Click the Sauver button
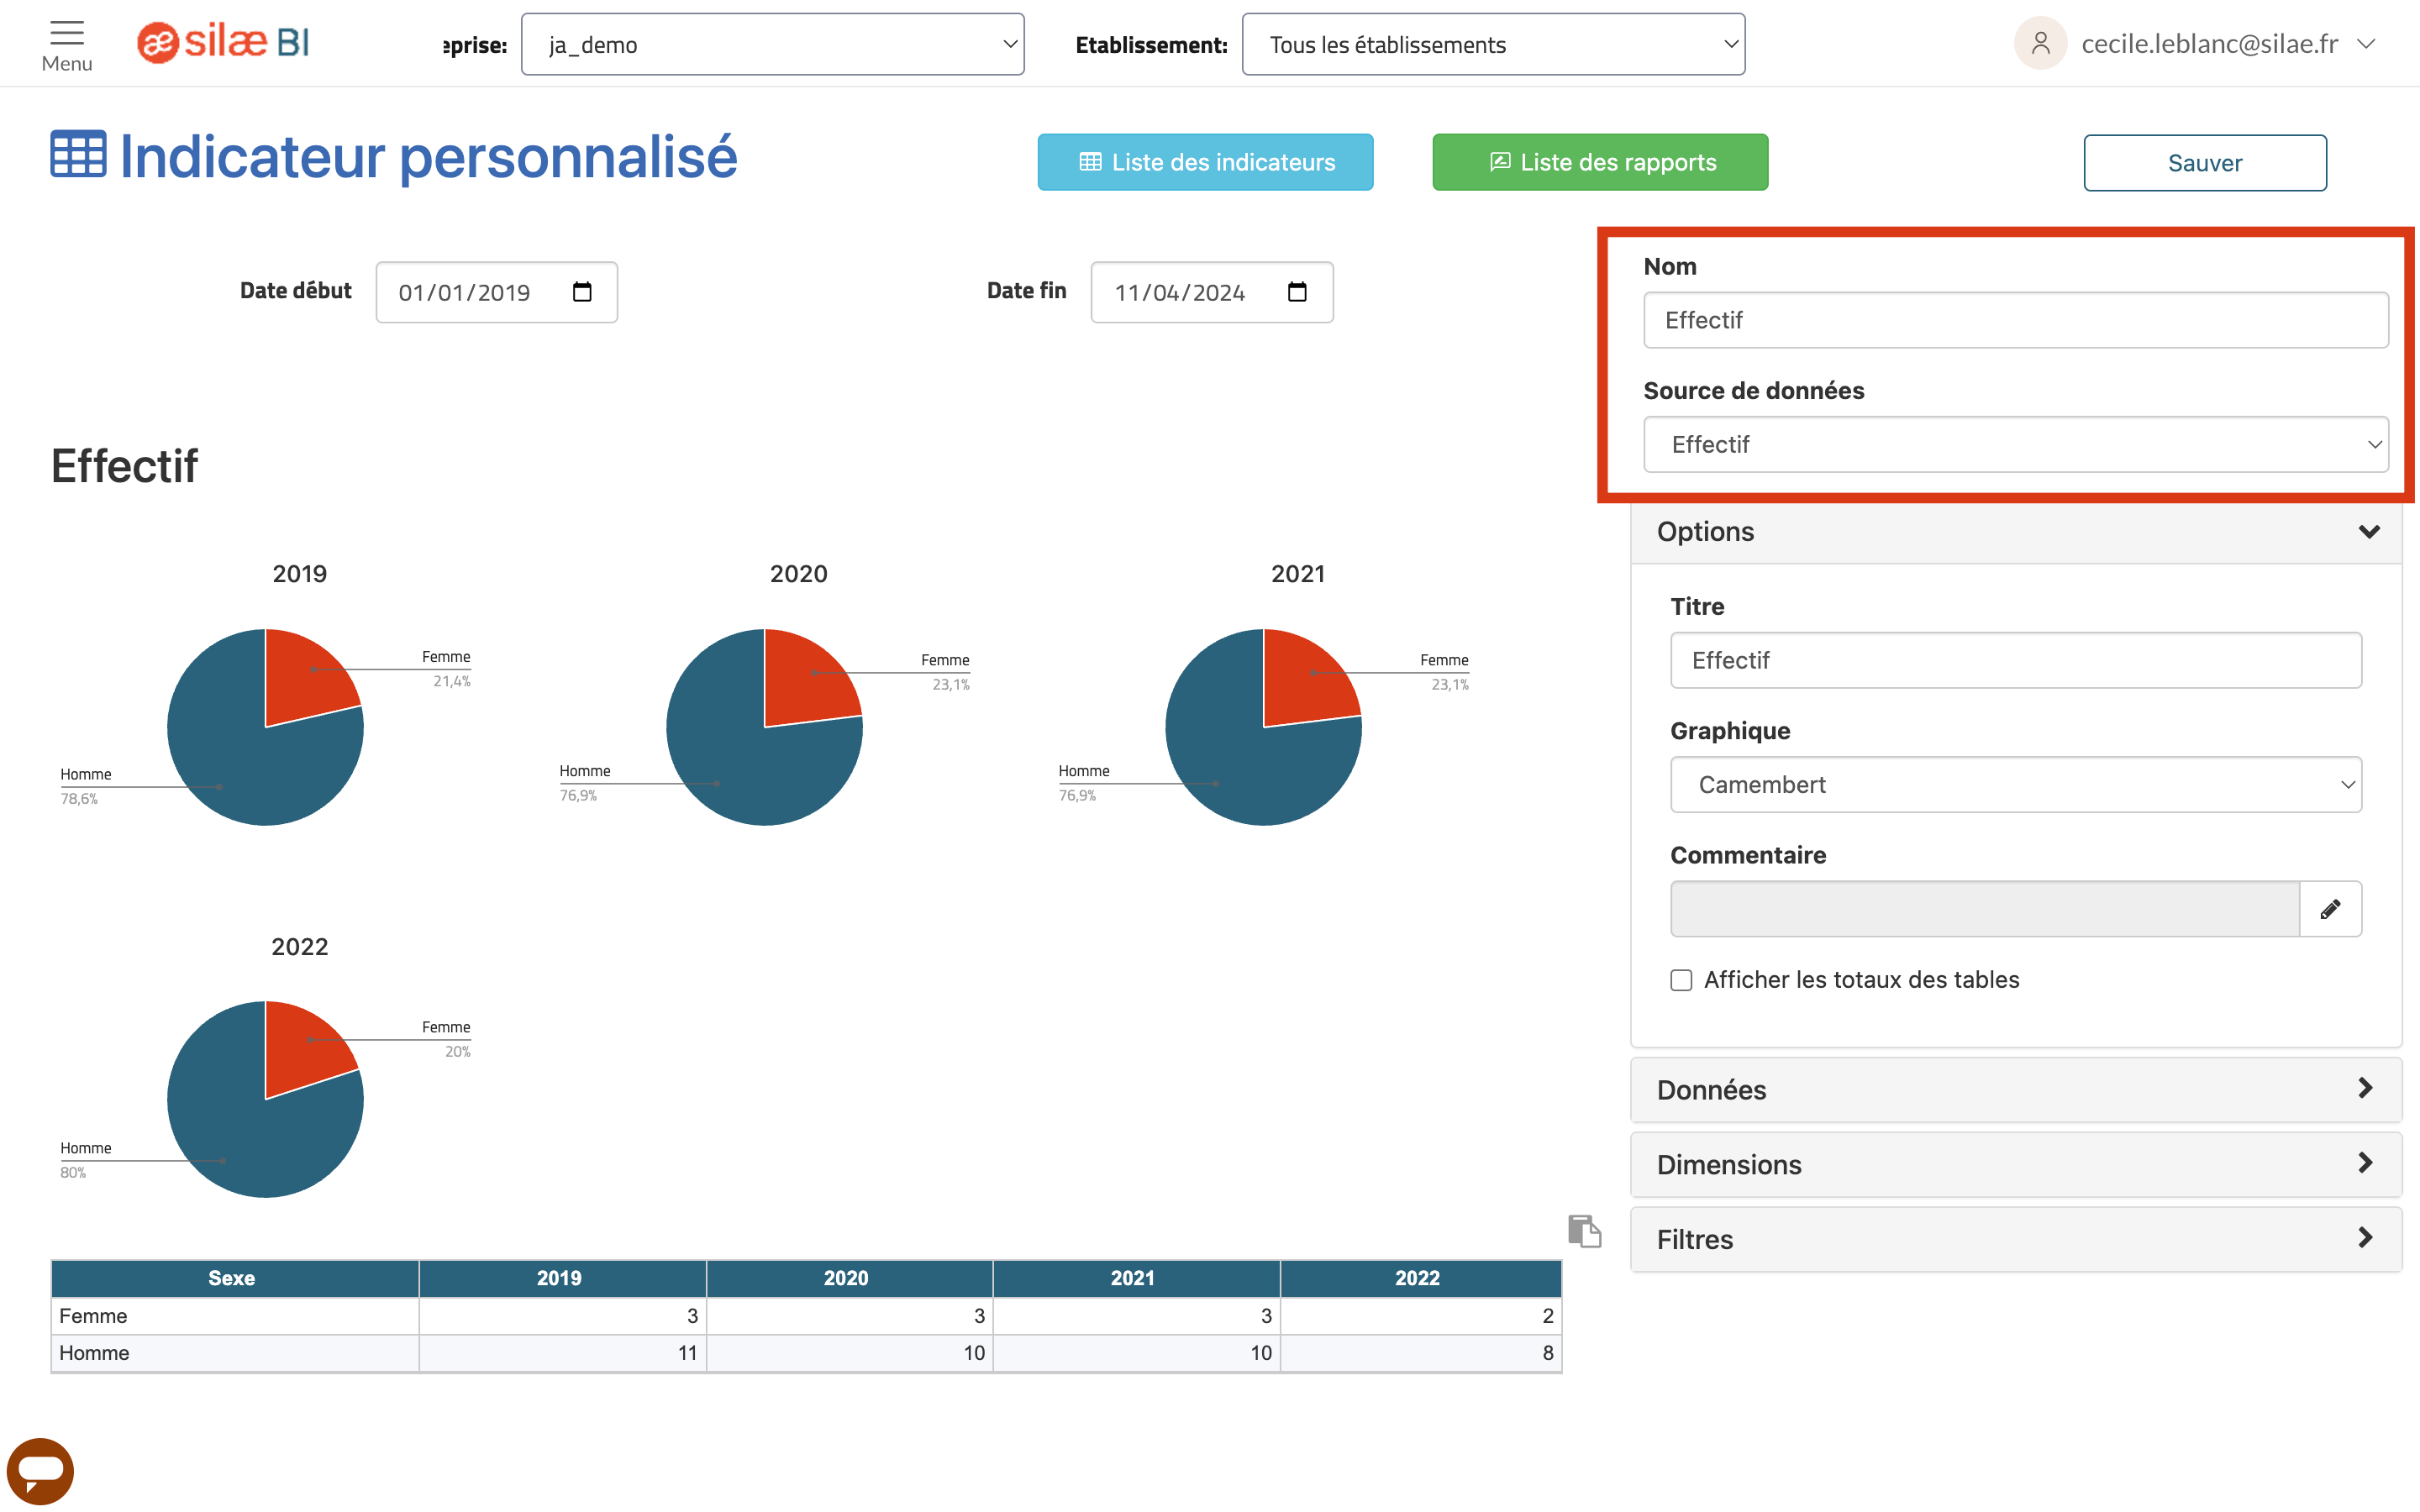The image size is (2420, 1512). [x=2204, y=163]
